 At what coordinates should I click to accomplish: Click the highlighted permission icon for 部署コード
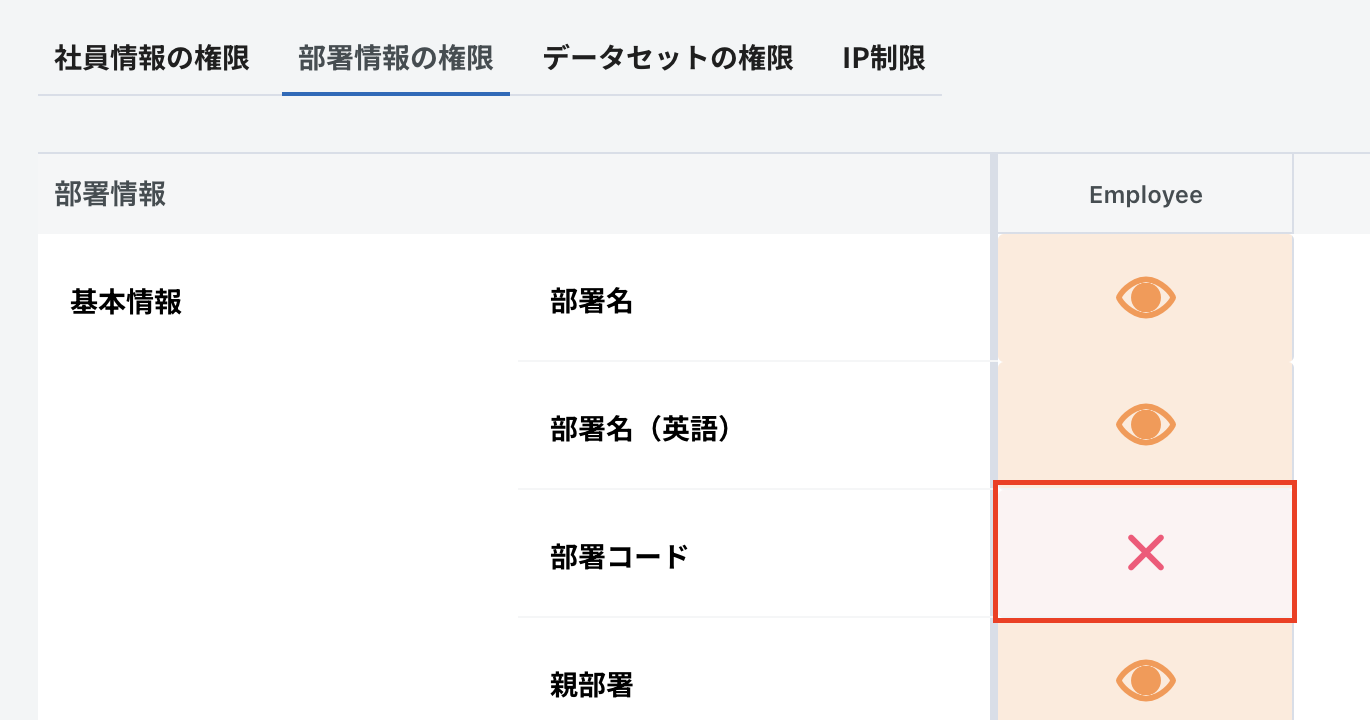coord(1145,551)
